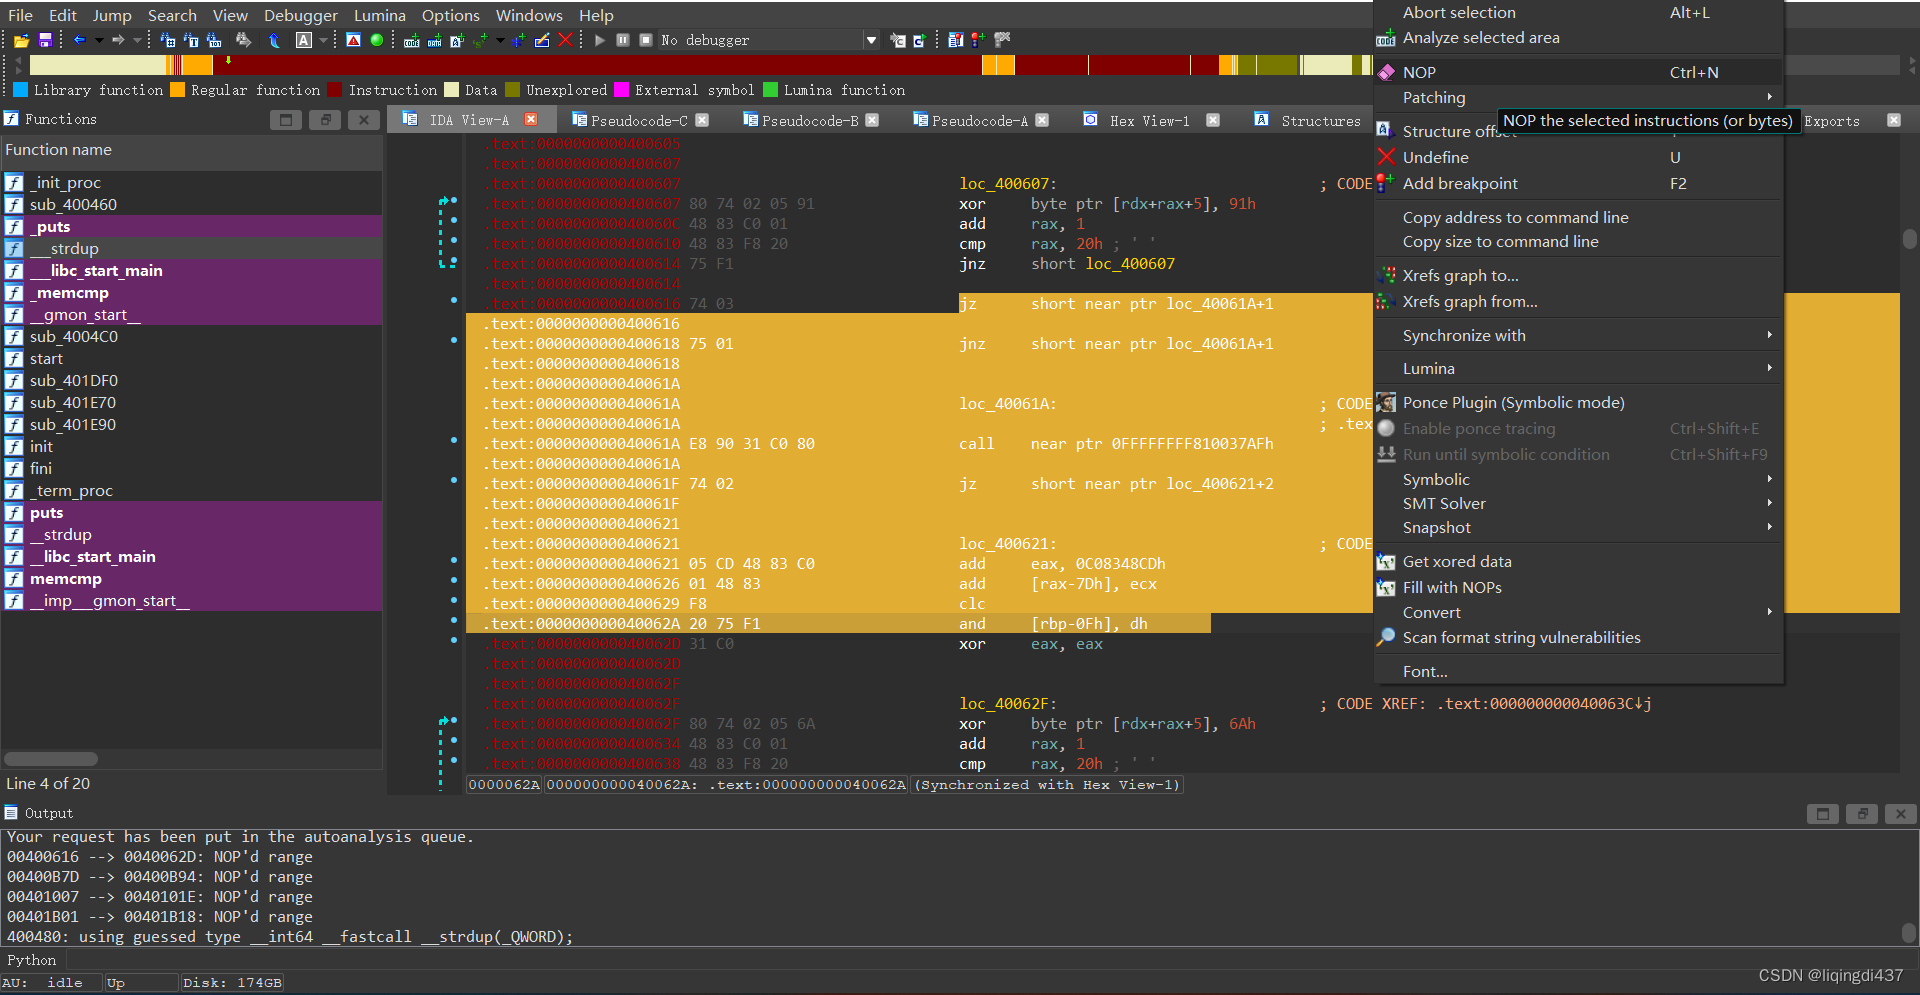1920x995 pixels.
Task: Save the database with the disk icon
Action: [44, 40]
